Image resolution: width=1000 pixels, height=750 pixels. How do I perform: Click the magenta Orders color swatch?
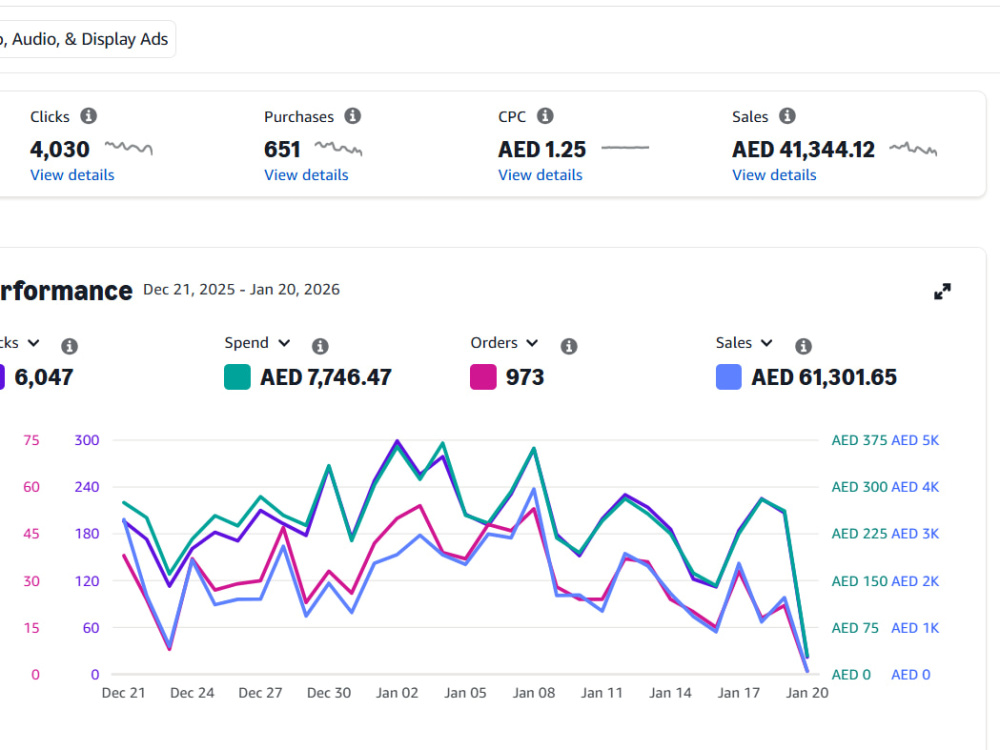pos(483,377)
